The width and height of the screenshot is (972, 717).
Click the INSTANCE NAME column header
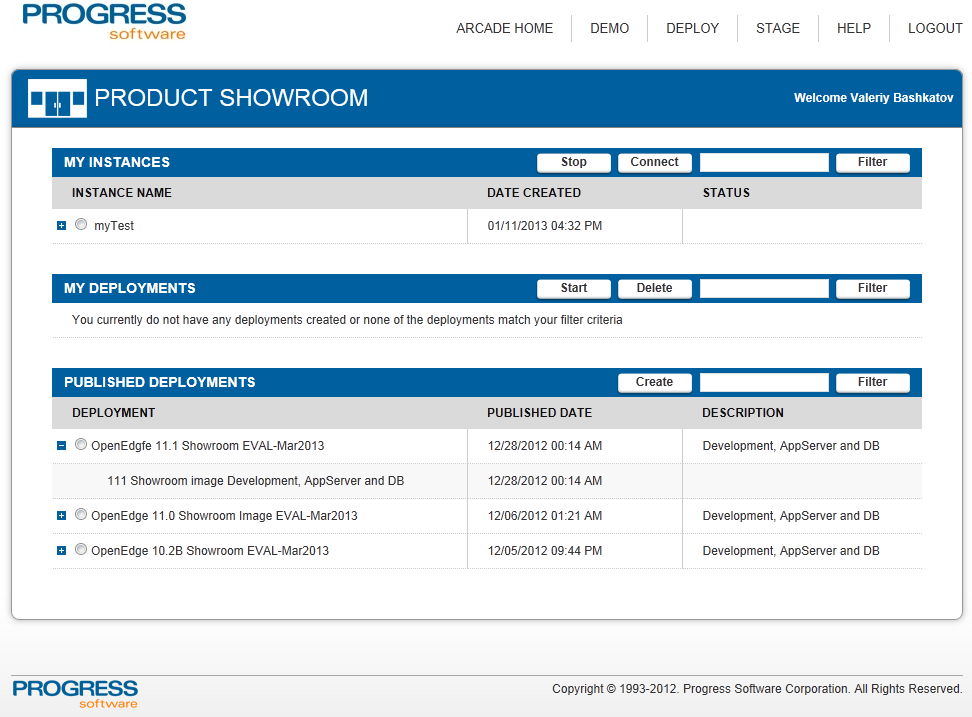pyautogui.click(x=122, y=193)
